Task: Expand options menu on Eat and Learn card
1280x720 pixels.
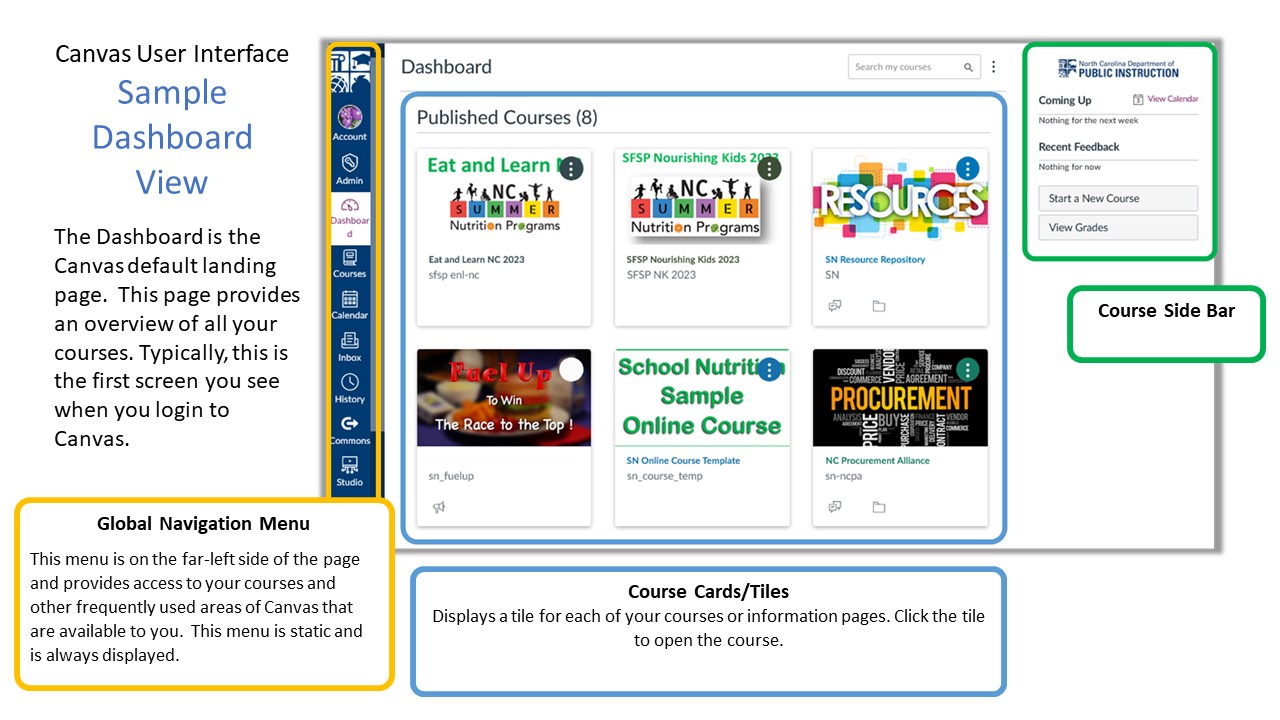Action: pyautogui.click(x=571, y=168)
